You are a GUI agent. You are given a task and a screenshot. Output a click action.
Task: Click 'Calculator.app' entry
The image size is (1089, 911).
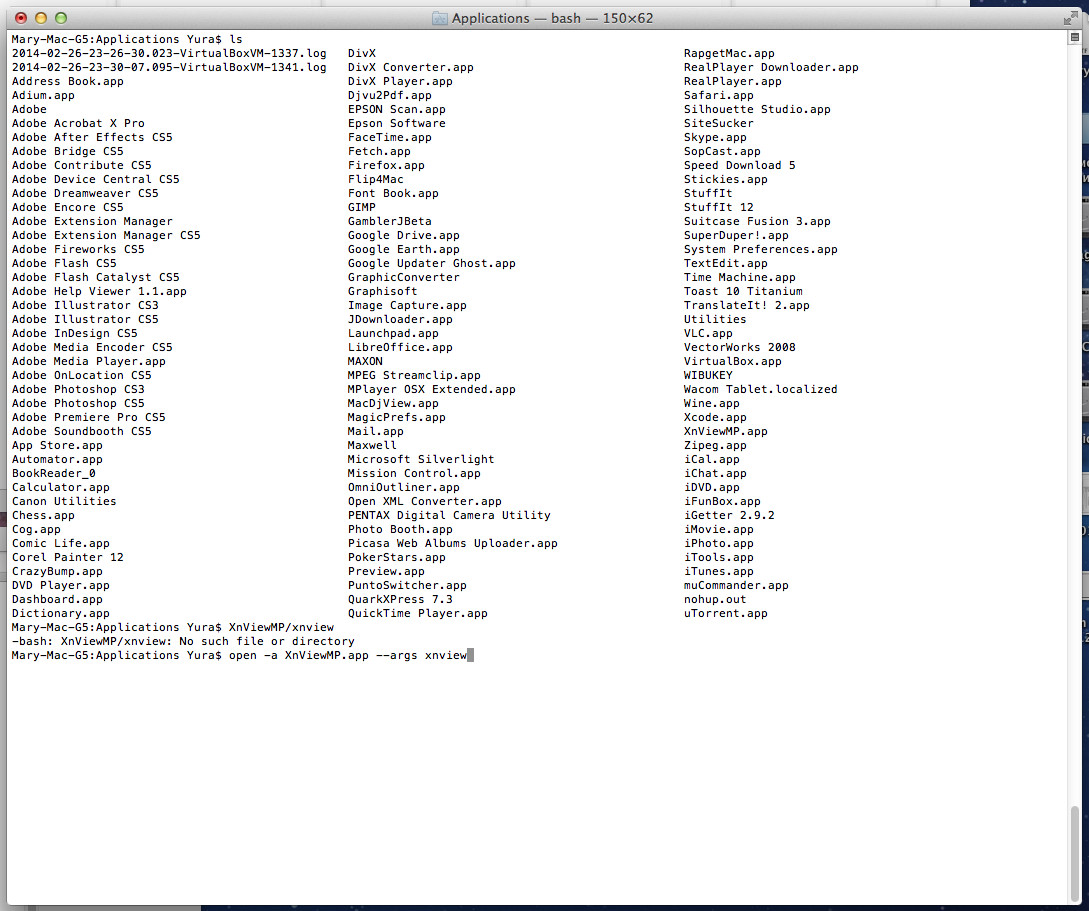click(60, 487)
